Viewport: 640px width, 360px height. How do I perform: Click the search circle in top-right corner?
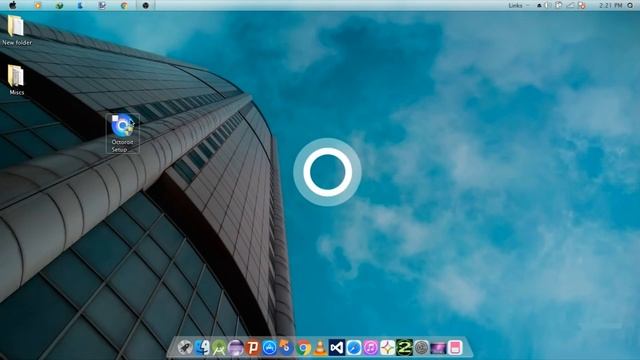click(630, 5)
